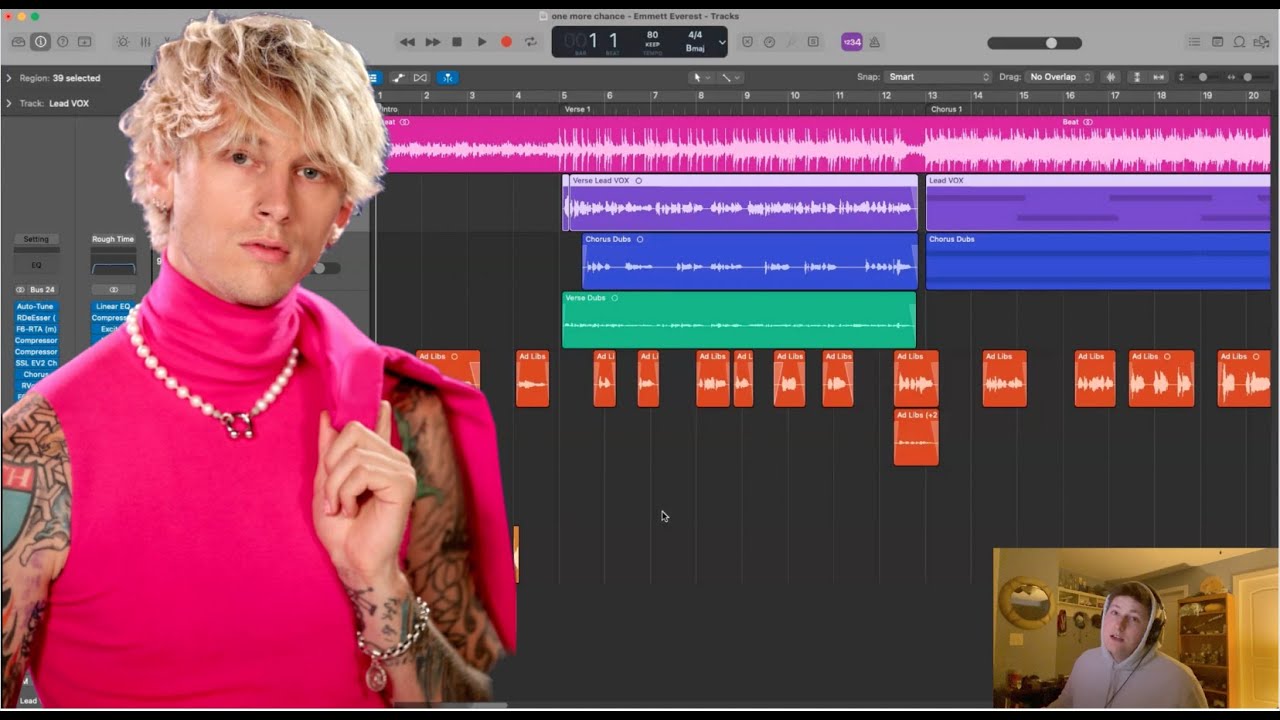Open the SSL EV2 Ch plugin slot
The image size is (1280, 720).
point(36,363)
